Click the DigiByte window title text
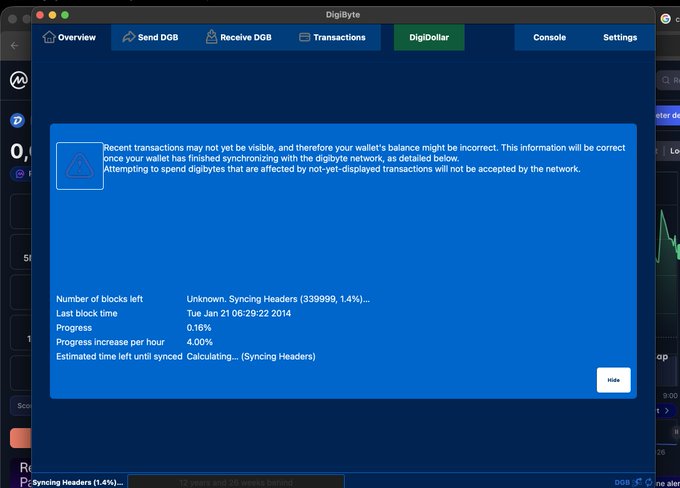This screenshot has width=680, height=488. point(343,15)
